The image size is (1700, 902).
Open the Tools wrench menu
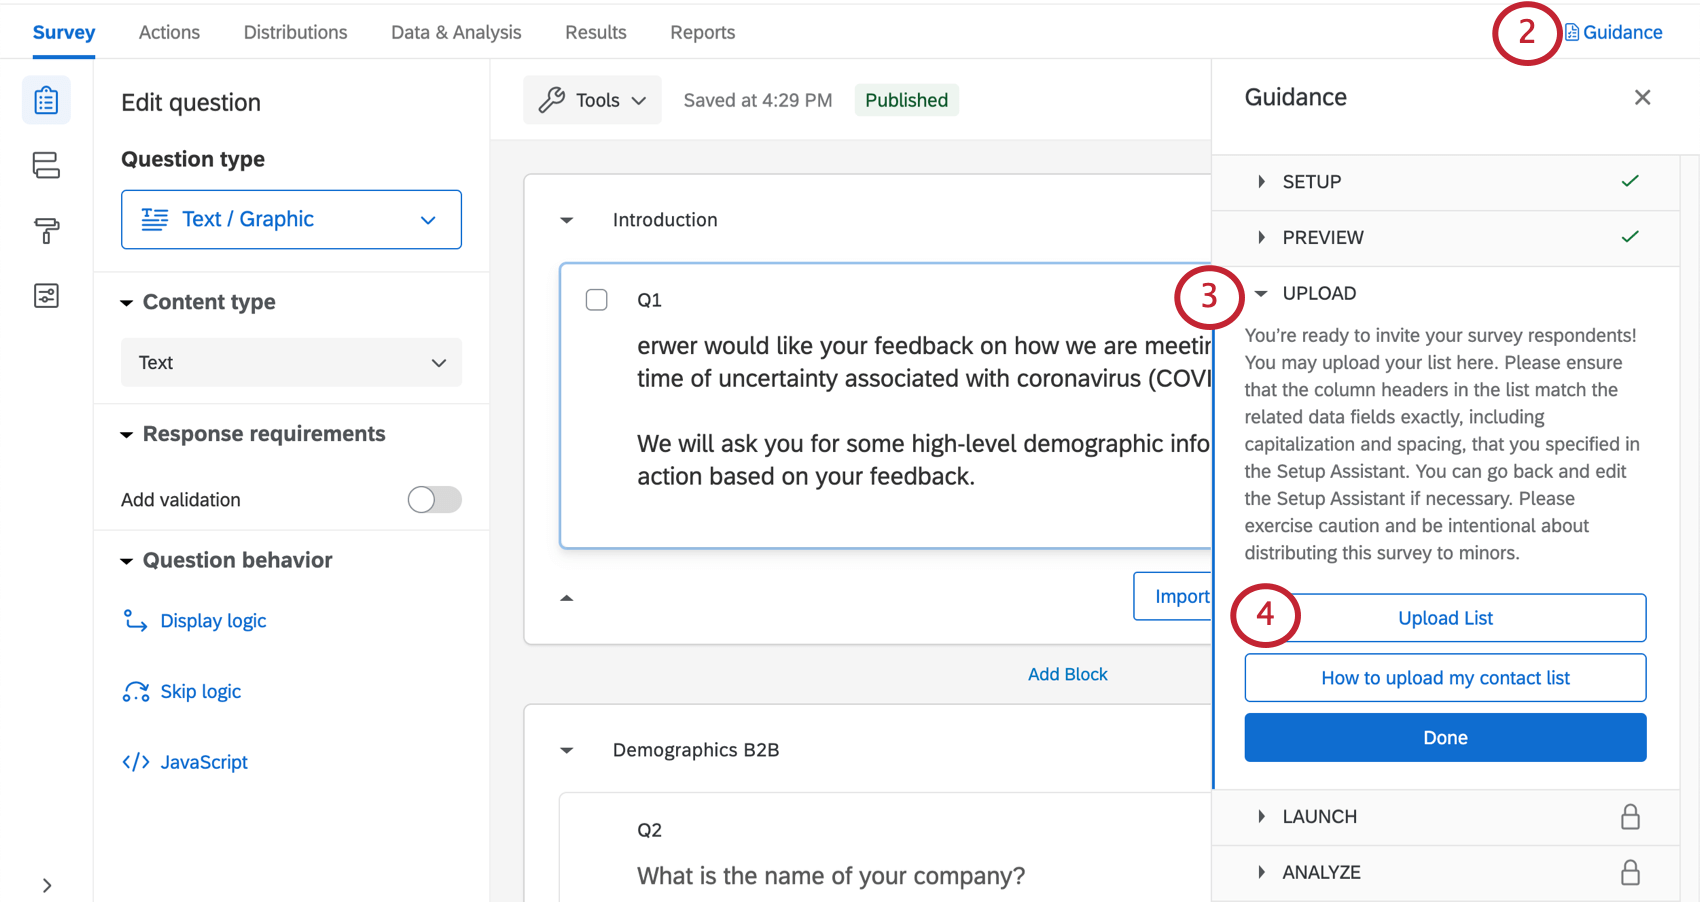[592, 99]
